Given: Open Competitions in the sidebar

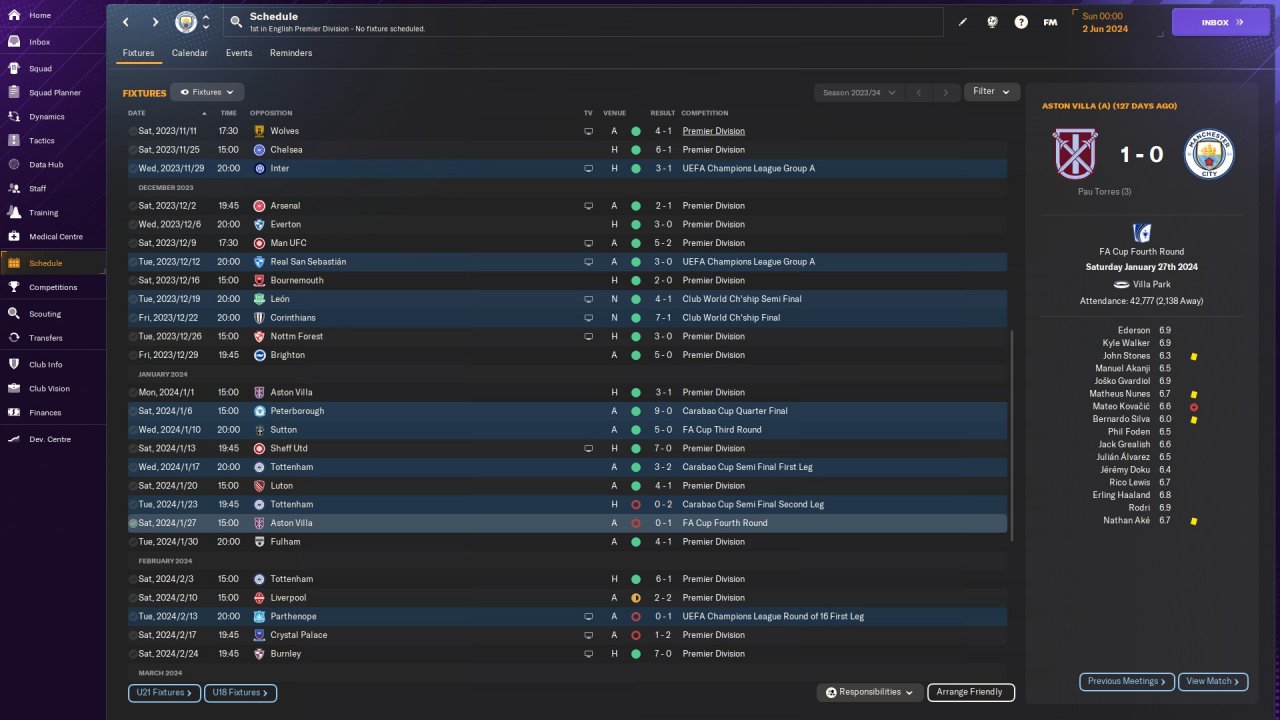Looking at the screenshot, I should (x=53, y=287).
